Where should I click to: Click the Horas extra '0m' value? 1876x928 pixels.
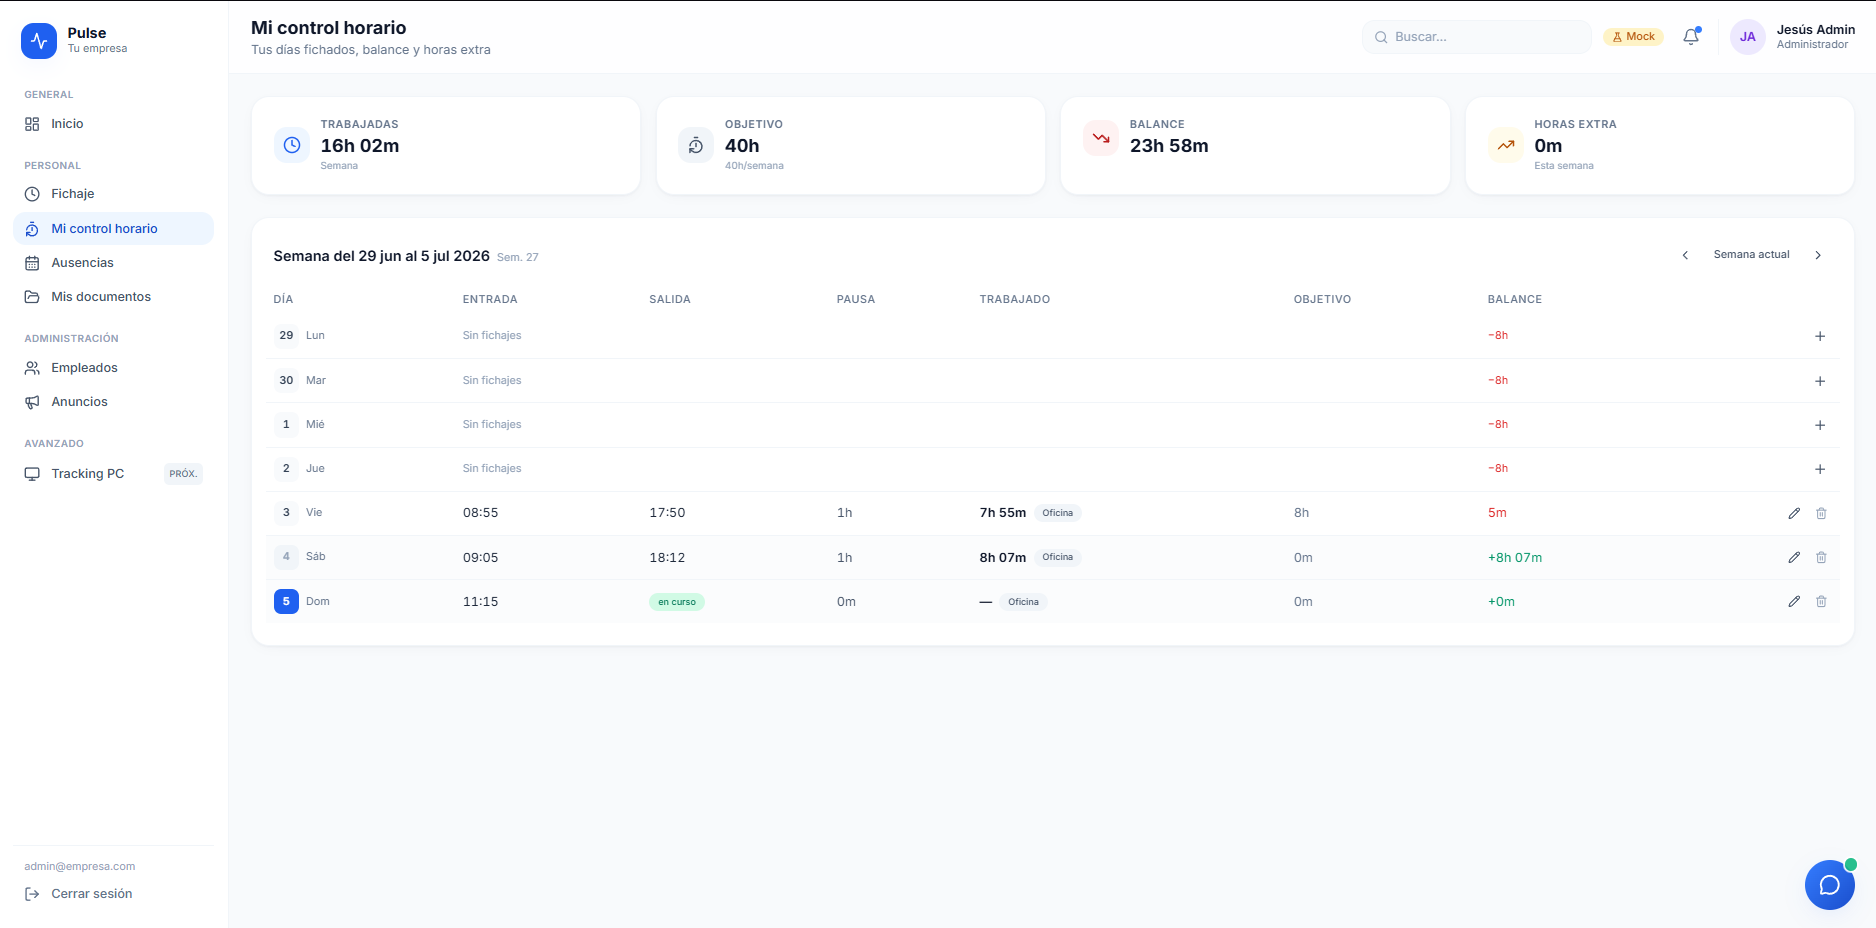1548,146
